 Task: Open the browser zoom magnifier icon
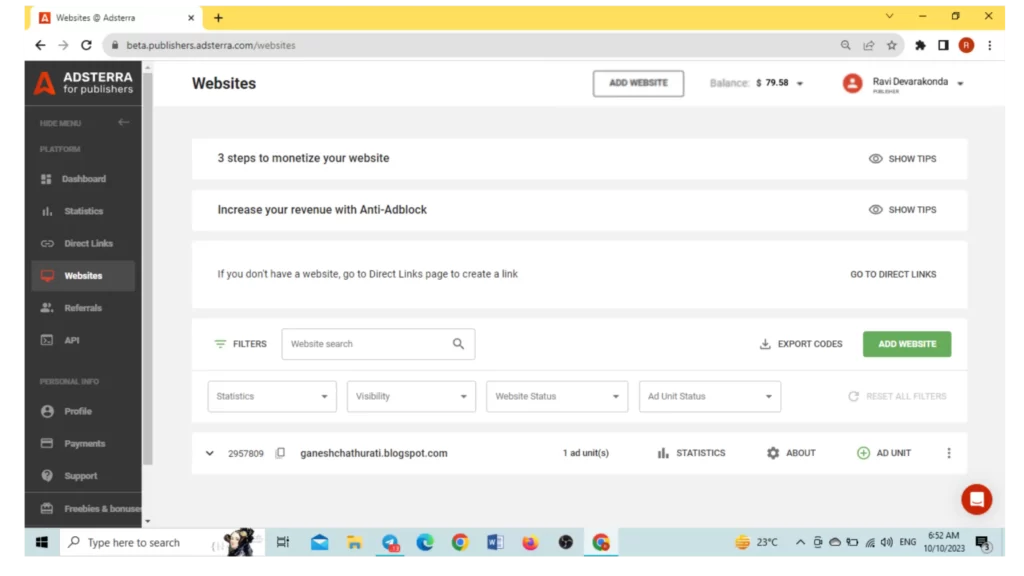[846, 45]
